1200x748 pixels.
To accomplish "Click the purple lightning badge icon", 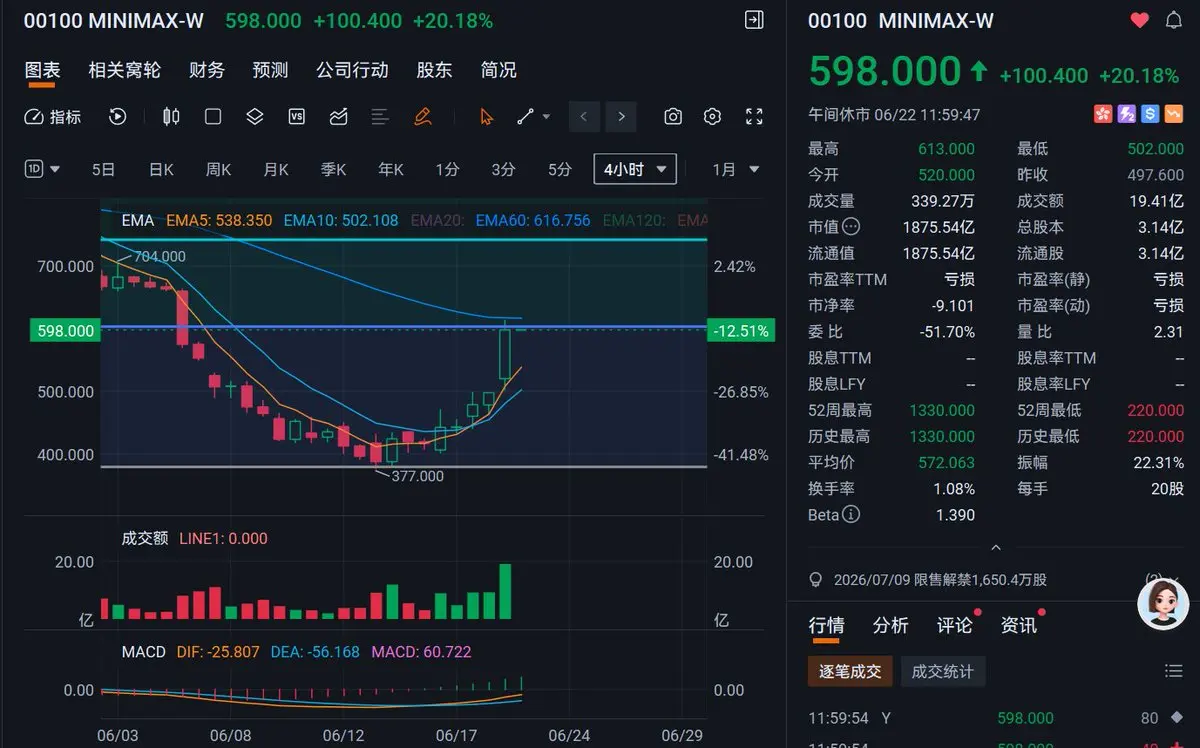I will 1127,115.
